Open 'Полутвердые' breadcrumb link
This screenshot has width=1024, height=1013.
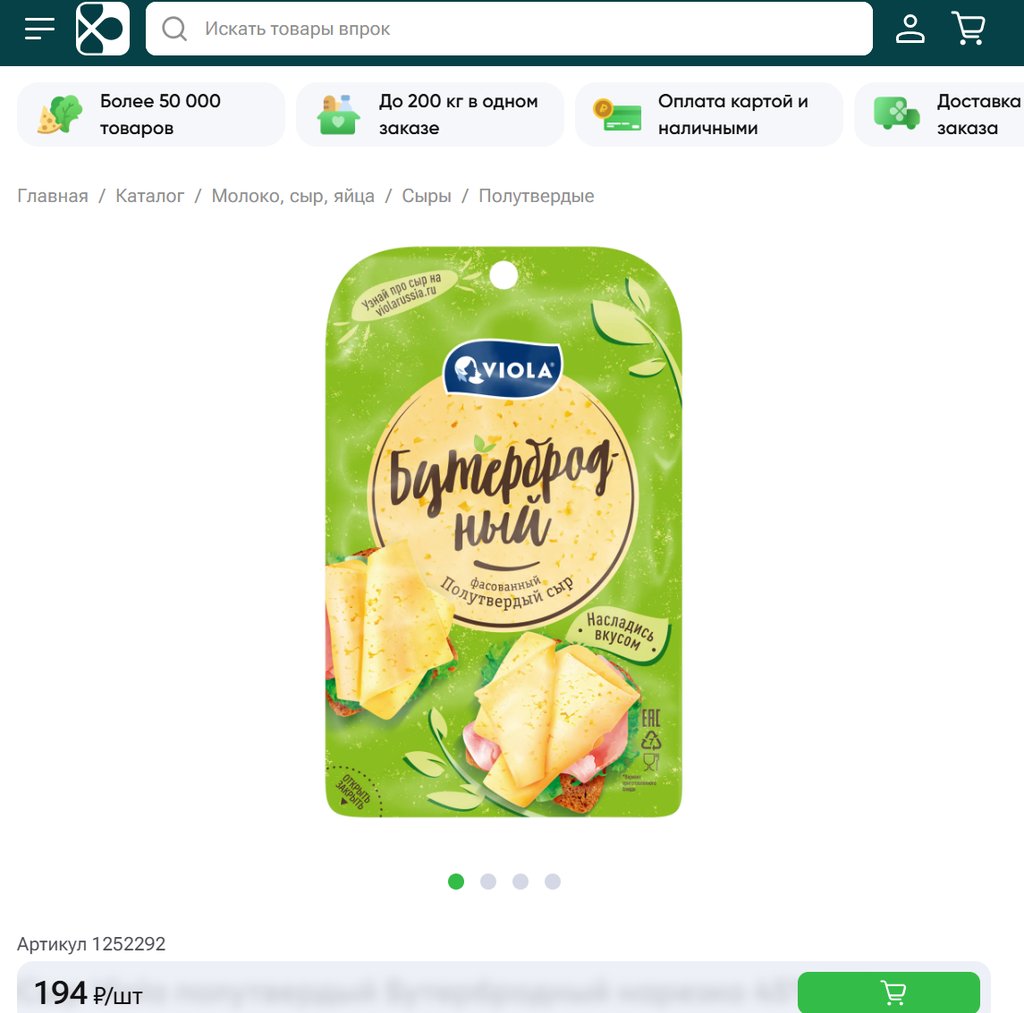coord(536,196)
